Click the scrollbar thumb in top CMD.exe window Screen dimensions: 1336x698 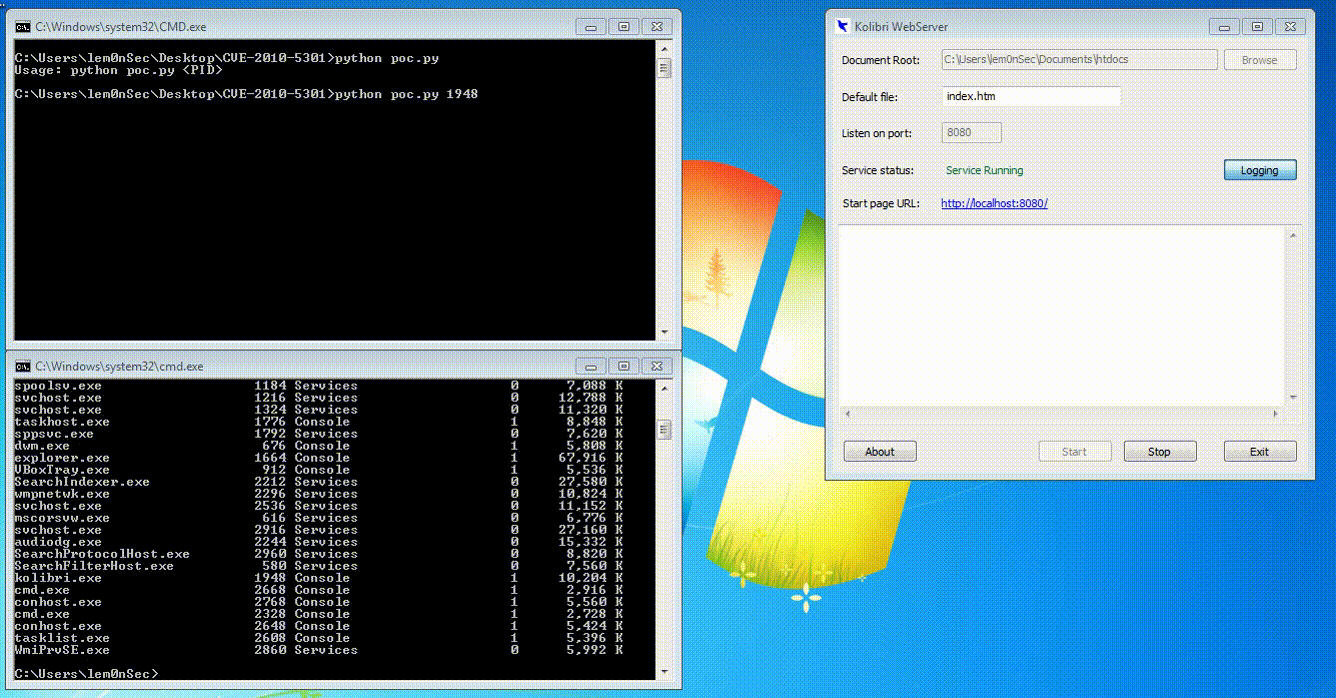664,68
